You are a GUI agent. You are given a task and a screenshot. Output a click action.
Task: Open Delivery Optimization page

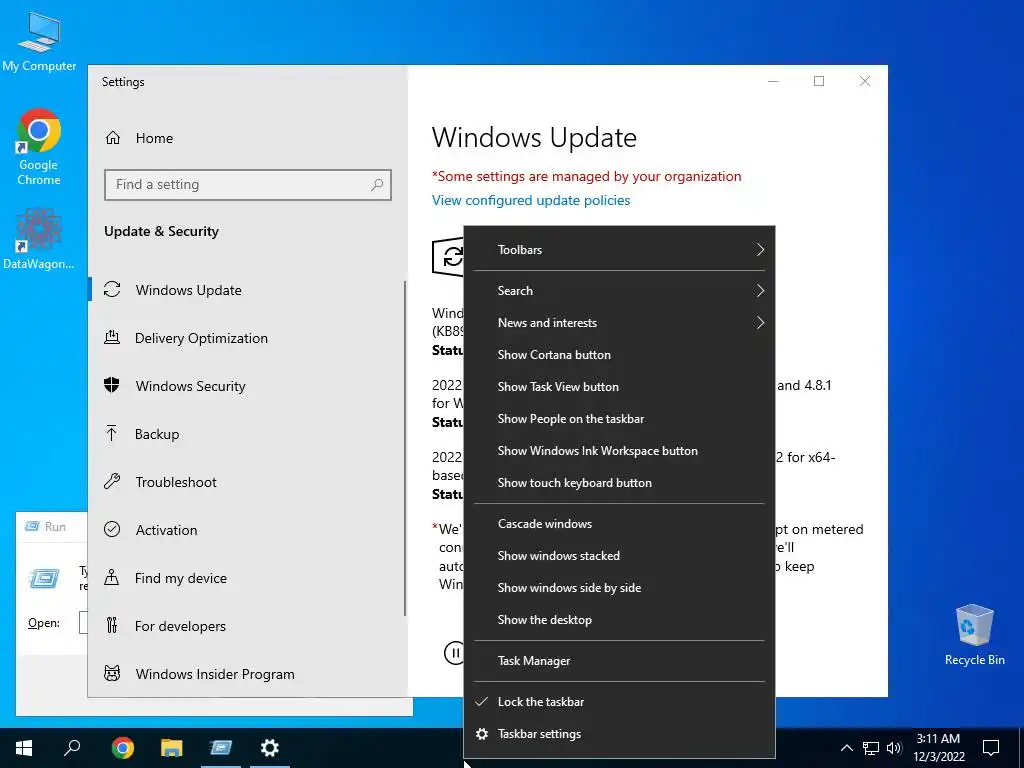[201, 338]
